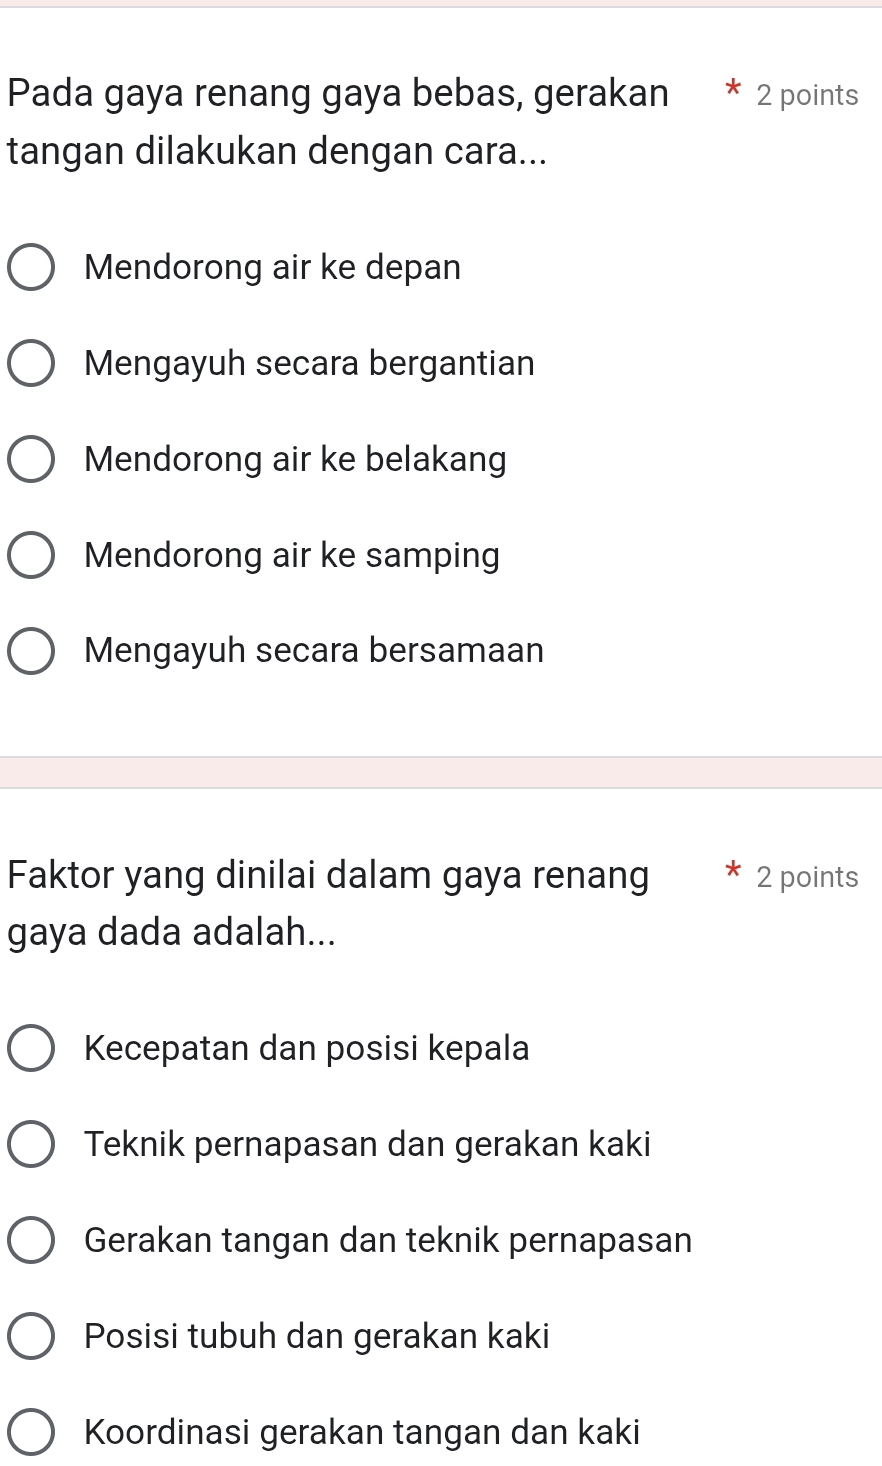882x1466 pixels.
Task: Select the 'Kecepatan dan posisi kepala' radio button
Action: pos(32,1049)
